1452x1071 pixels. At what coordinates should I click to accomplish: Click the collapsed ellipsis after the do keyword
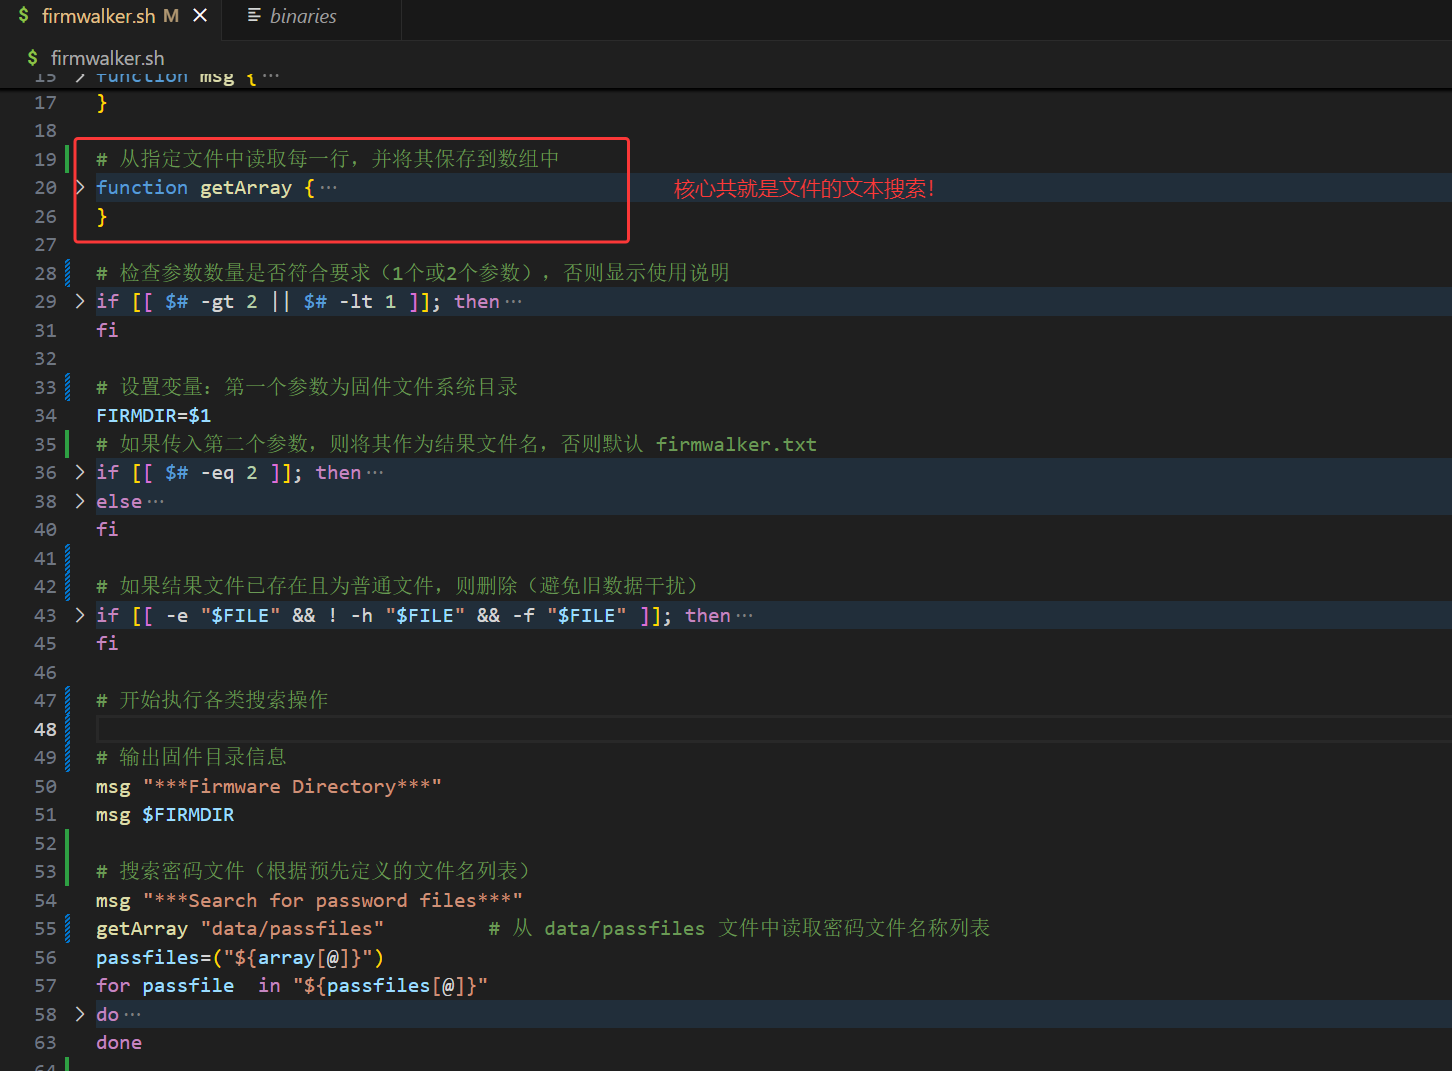click(x=132, y=1015)
